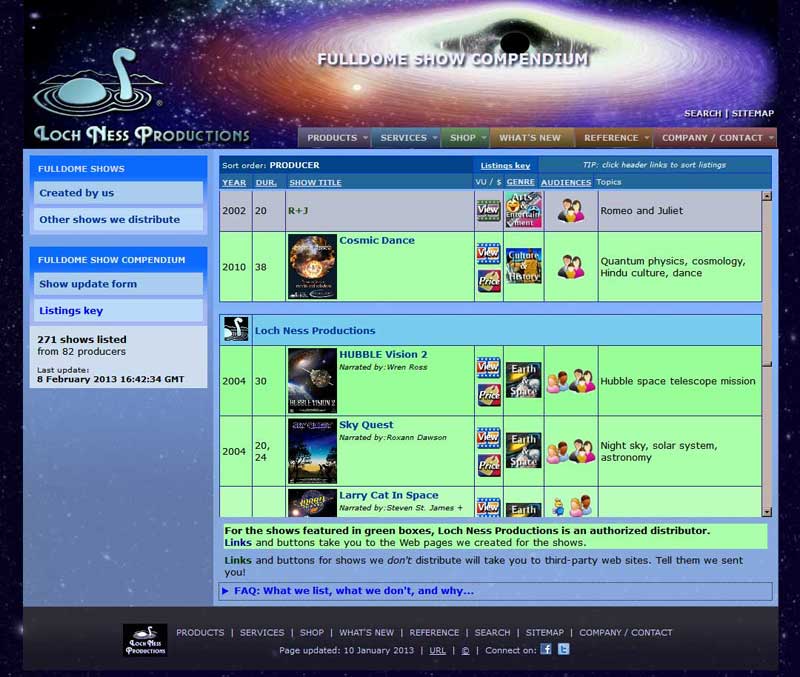This screenshot has height=677, width=800.
Task: Click the Loch Ness monster logo in header
Action: point(97,82)
